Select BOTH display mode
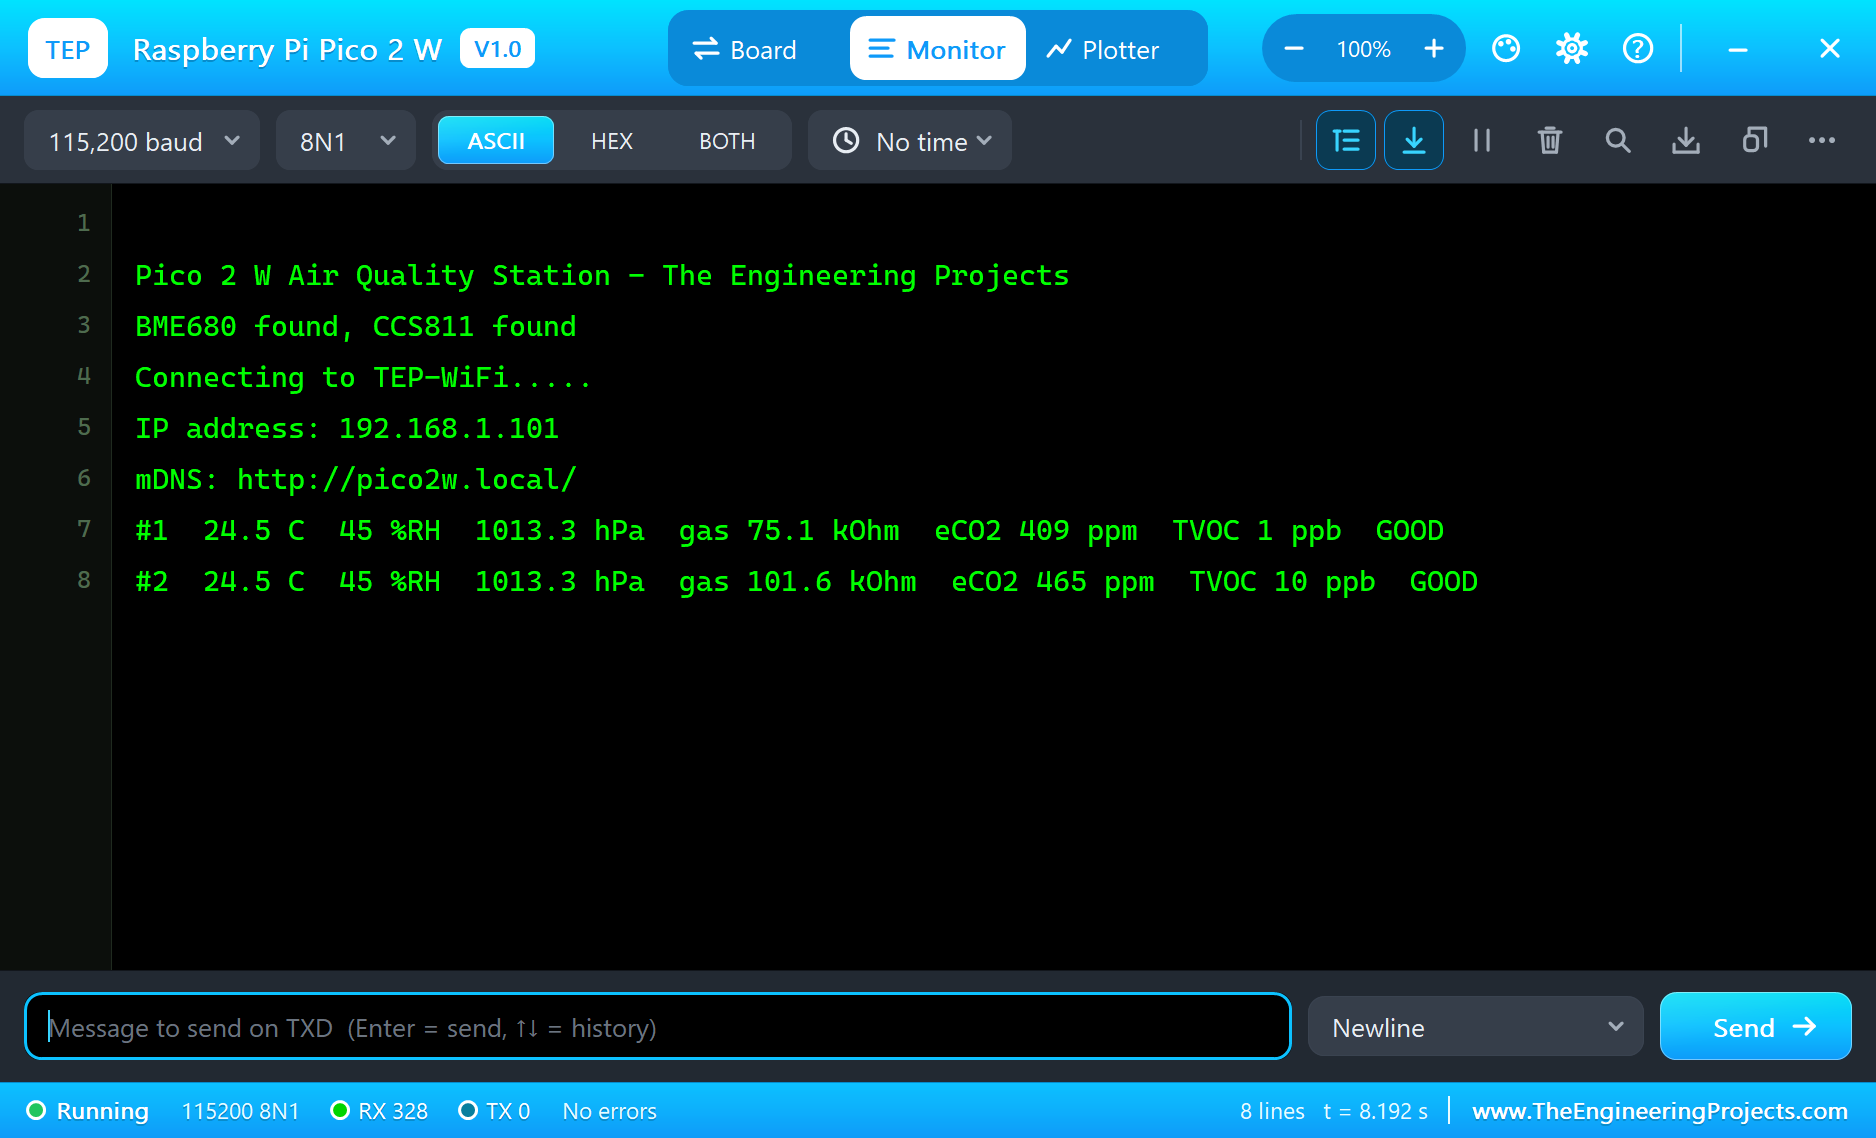This screenshot has height=1138, width=1876. (727, 141)
